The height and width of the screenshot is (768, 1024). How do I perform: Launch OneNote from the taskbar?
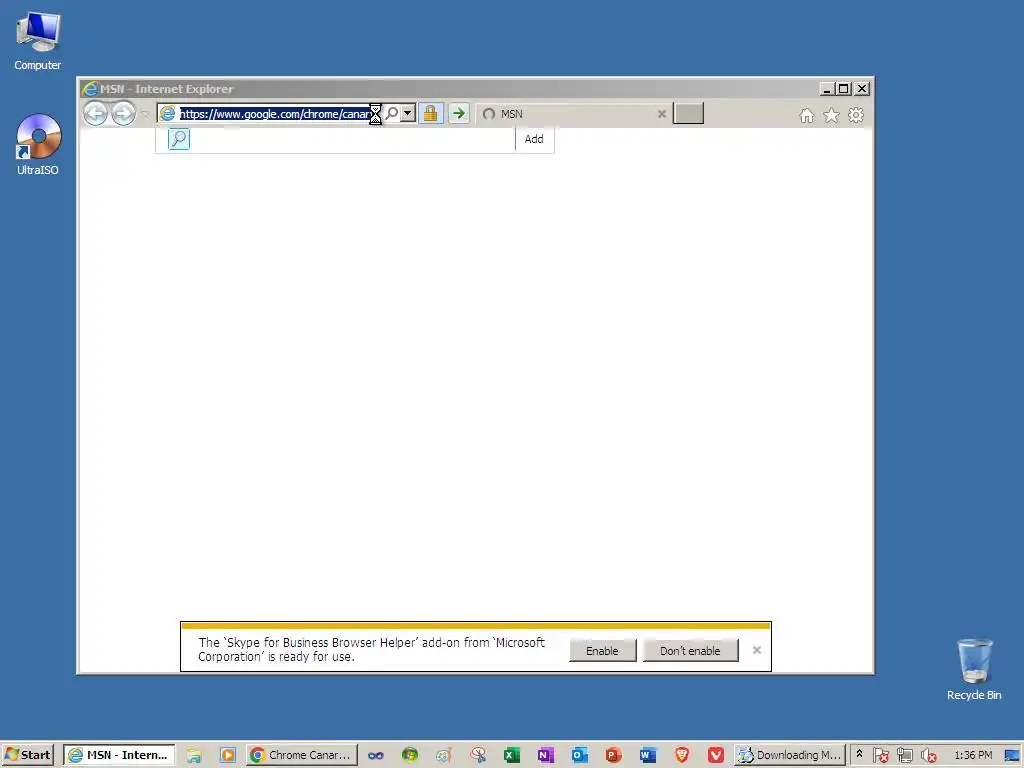click(546, 756)
